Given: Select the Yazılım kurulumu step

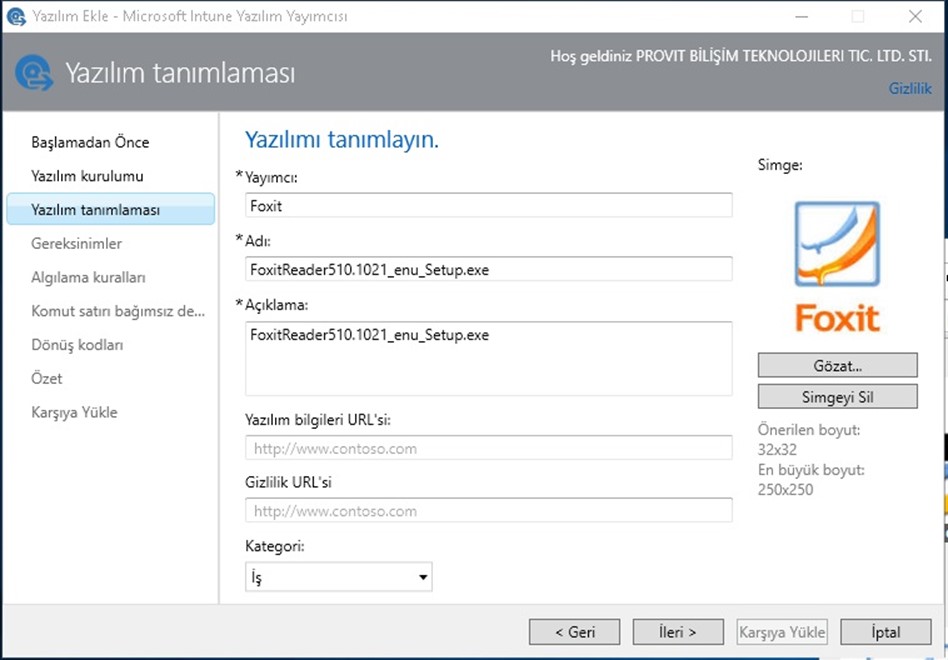Looking at the screenshot, I should [87, 176].
